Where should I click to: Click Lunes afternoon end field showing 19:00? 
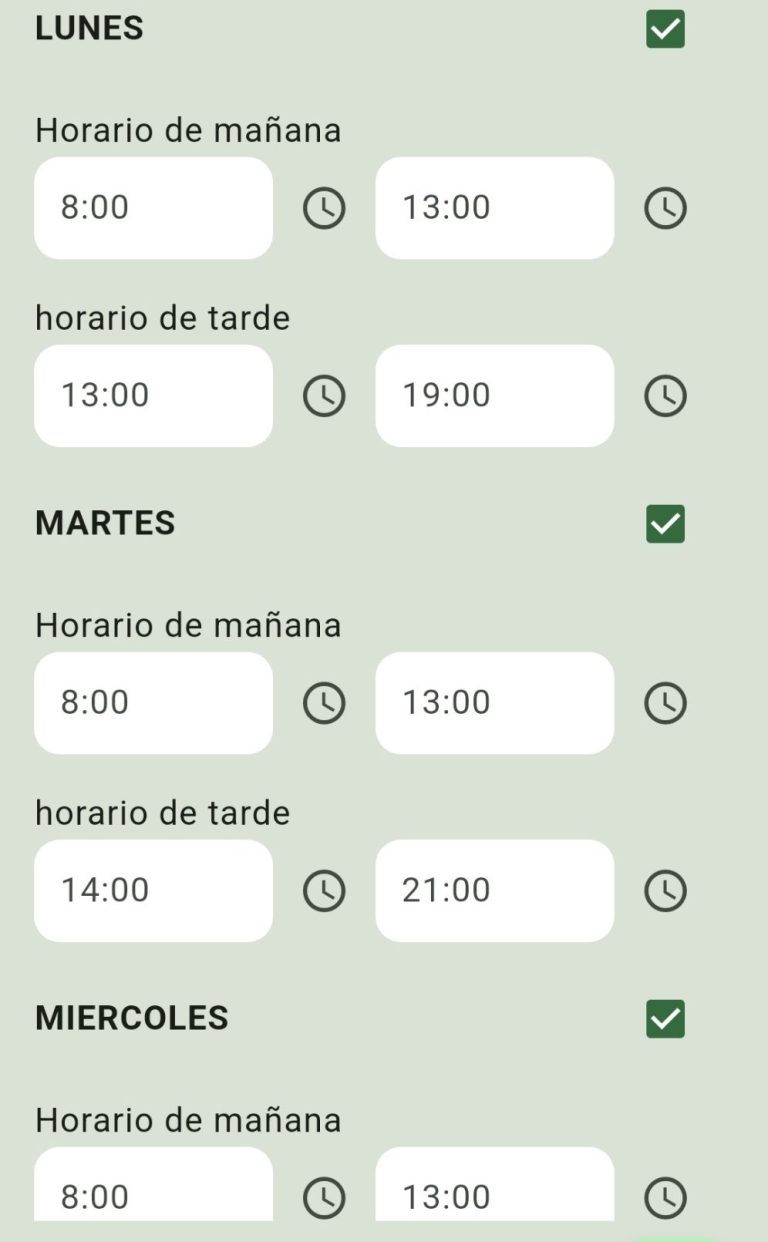point(494,396)
